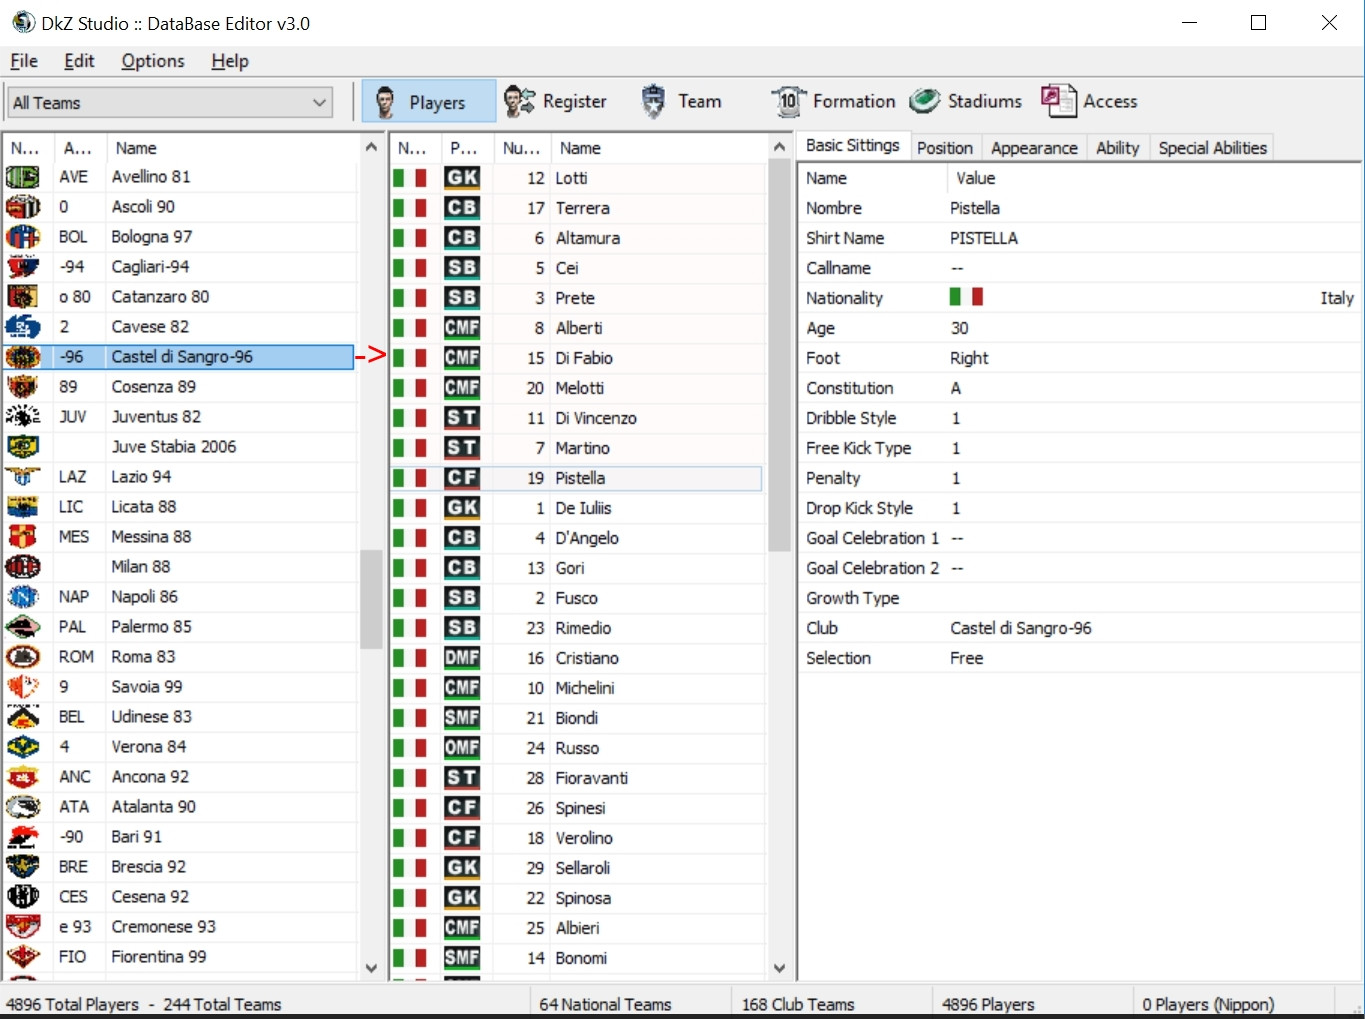This screenshot has width=1365, height=1019.
Task: Click the Value column header in properties
Action: pyautogui.click(x=1153, y=178)
